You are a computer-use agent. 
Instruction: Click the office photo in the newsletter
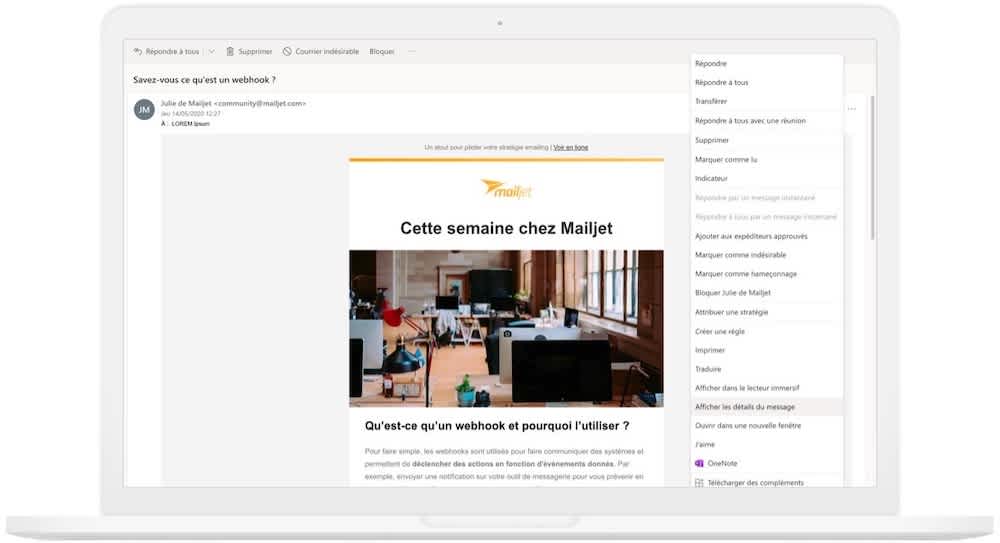(506, 329)
